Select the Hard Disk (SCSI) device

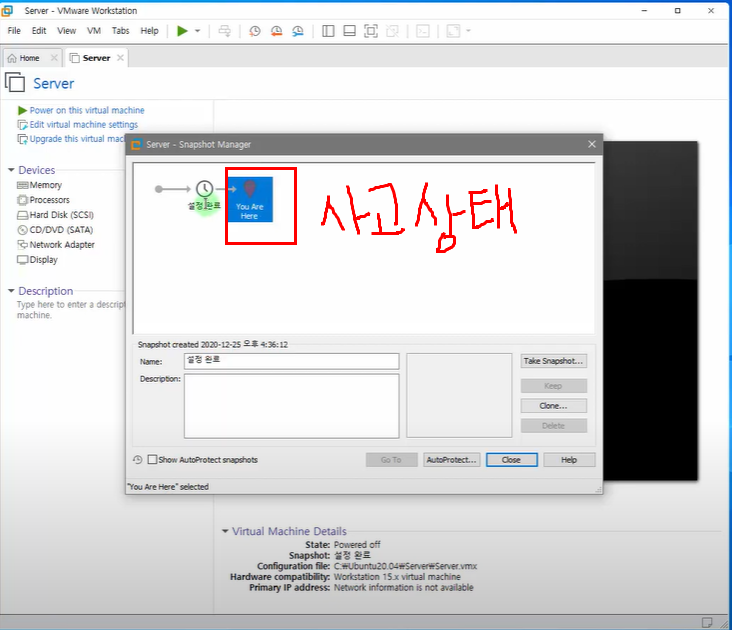[61, 215]
